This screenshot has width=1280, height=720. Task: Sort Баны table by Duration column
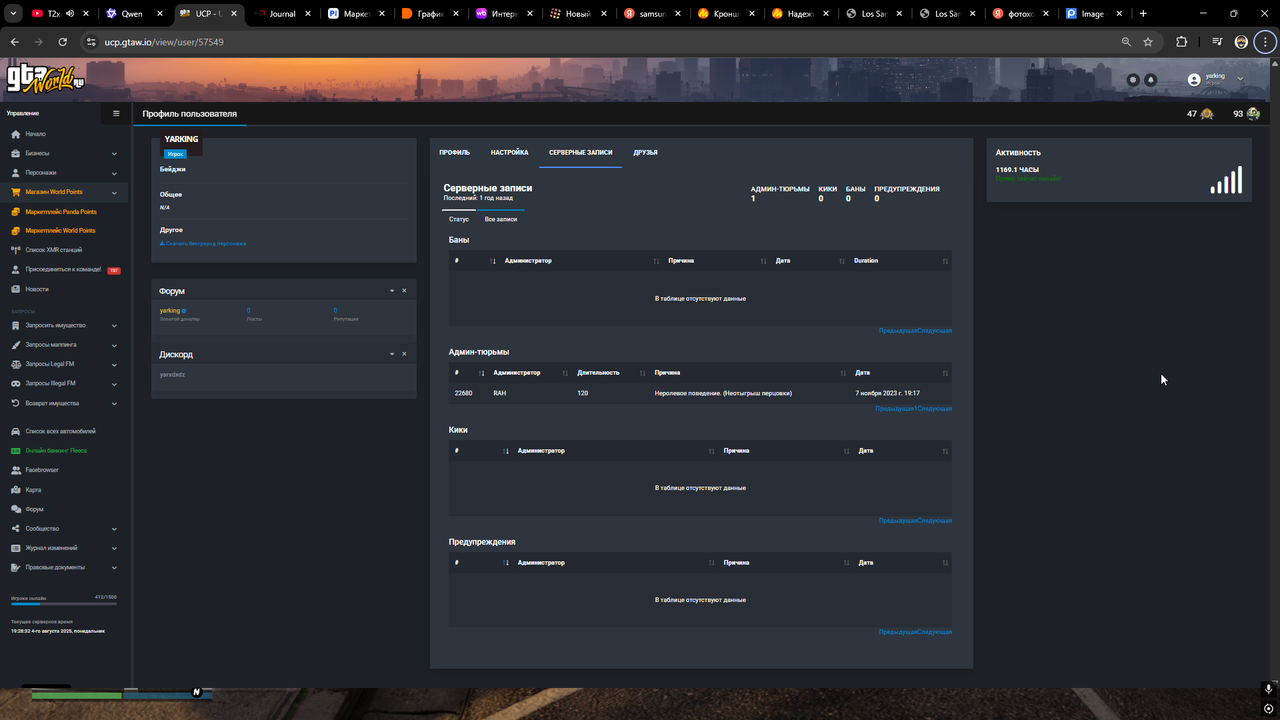(900, 261)
